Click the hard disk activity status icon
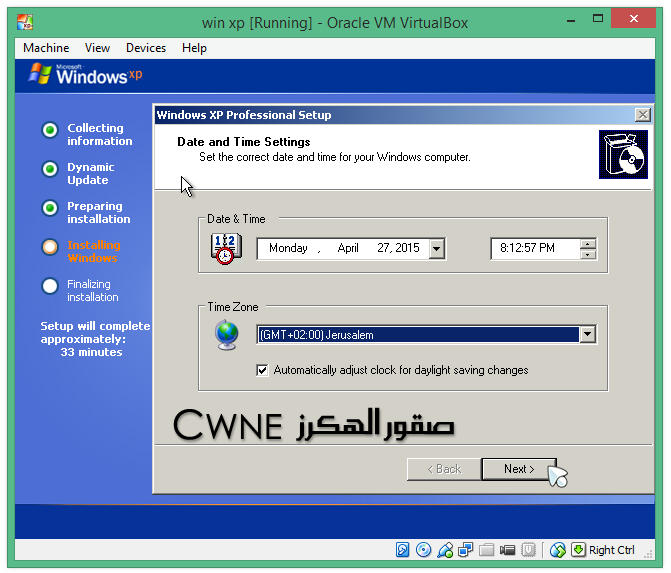This screenshot has width=671, height=573. click(402, 549)
